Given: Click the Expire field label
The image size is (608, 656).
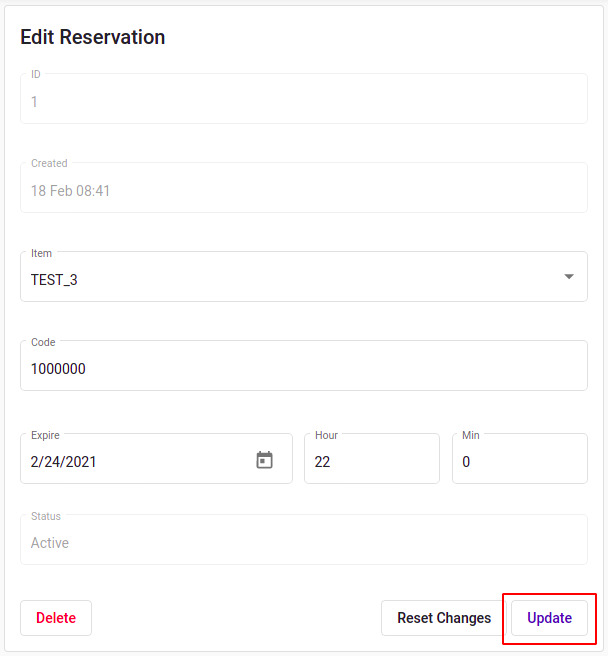Looking at the screenshot, I should 45,435.
